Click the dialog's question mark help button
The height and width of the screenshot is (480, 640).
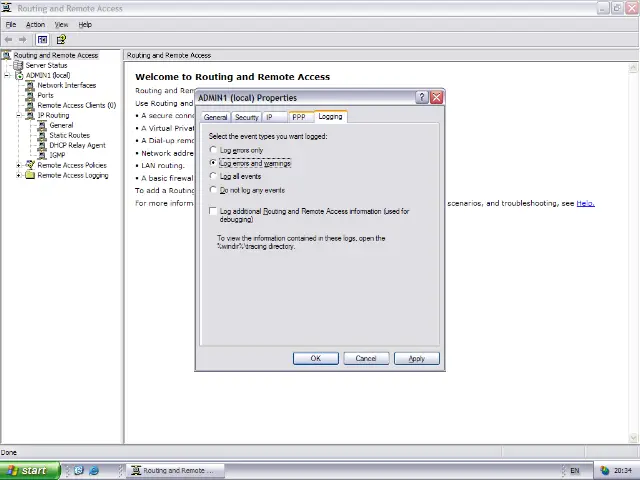(422, 98)
